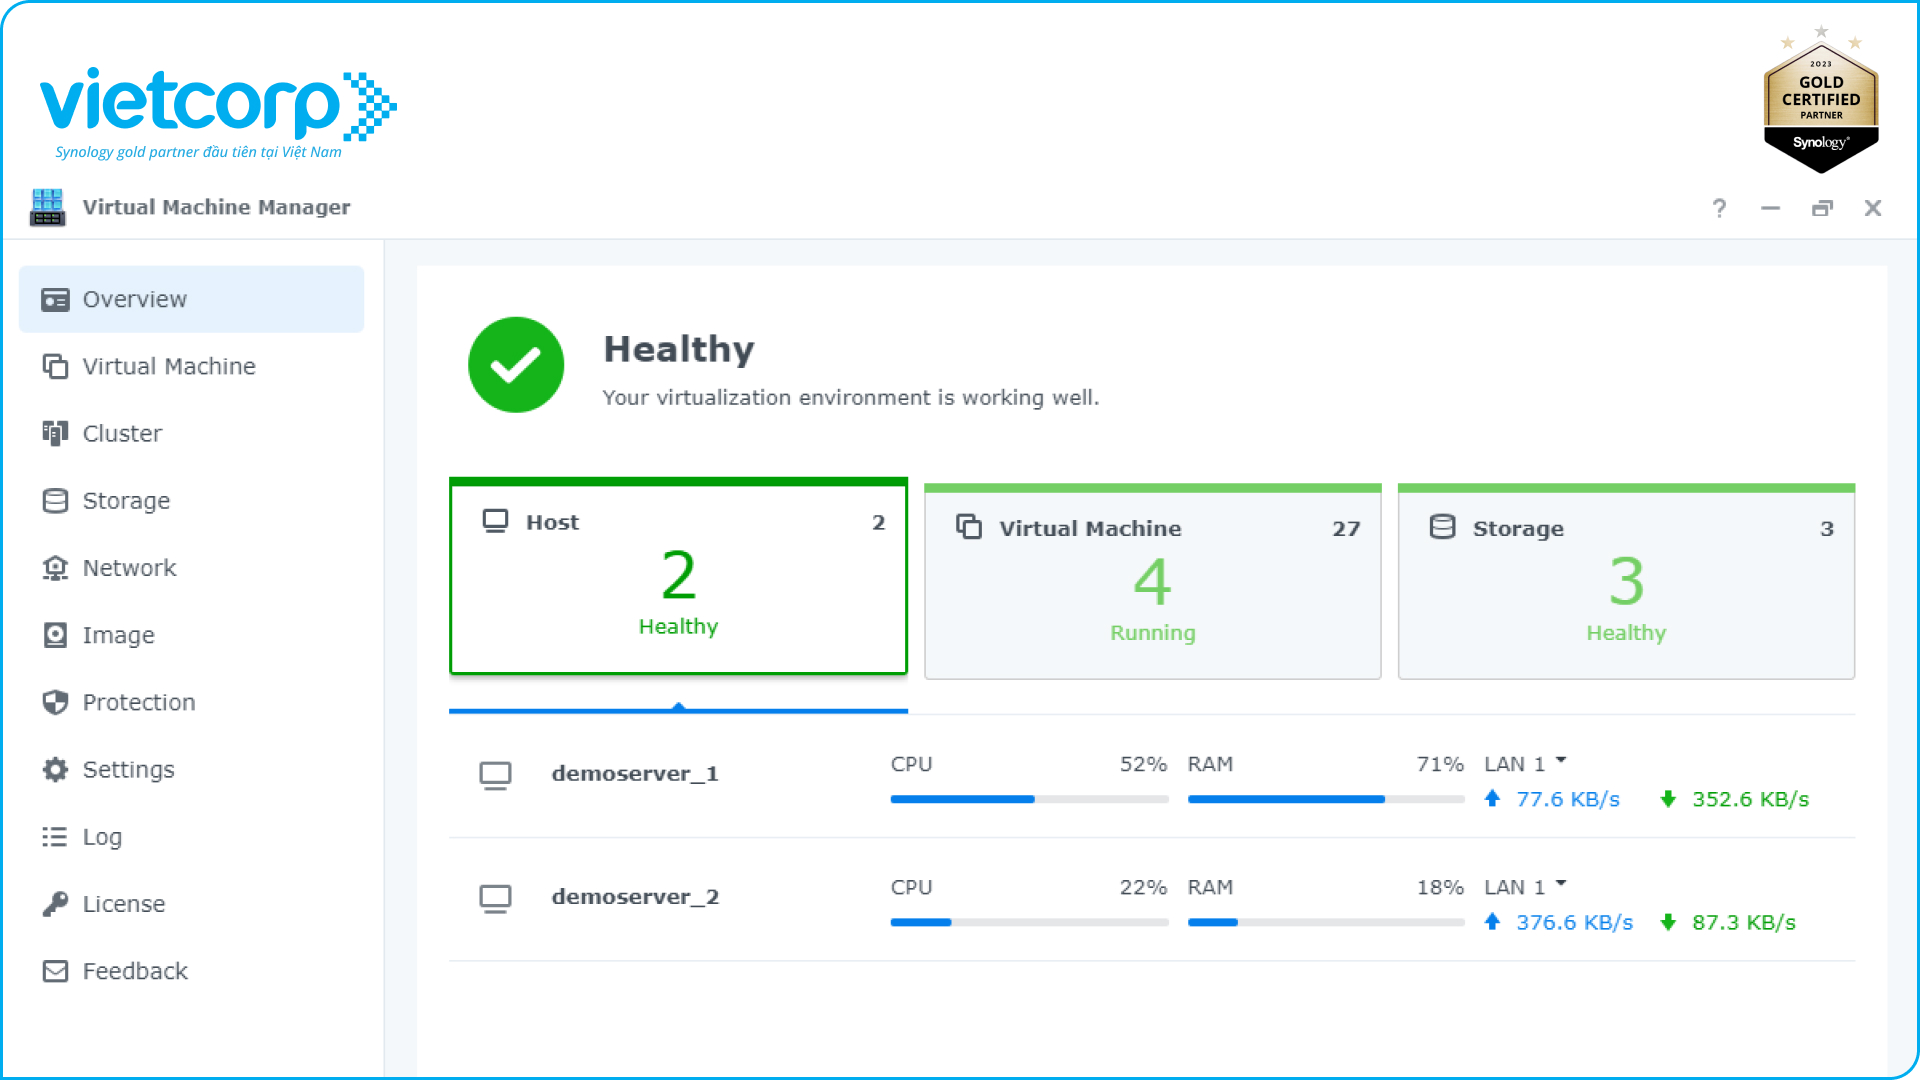The width and height of the screenshot is (1920, 1080).
Task: Select the Storage summary card
Action: (x=1626, y=583)
